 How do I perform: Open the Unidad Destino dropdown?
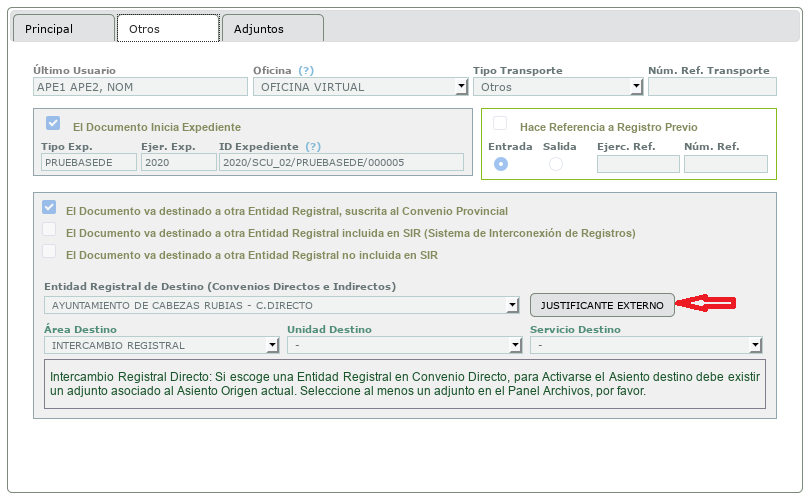click(x=405, y=345)
